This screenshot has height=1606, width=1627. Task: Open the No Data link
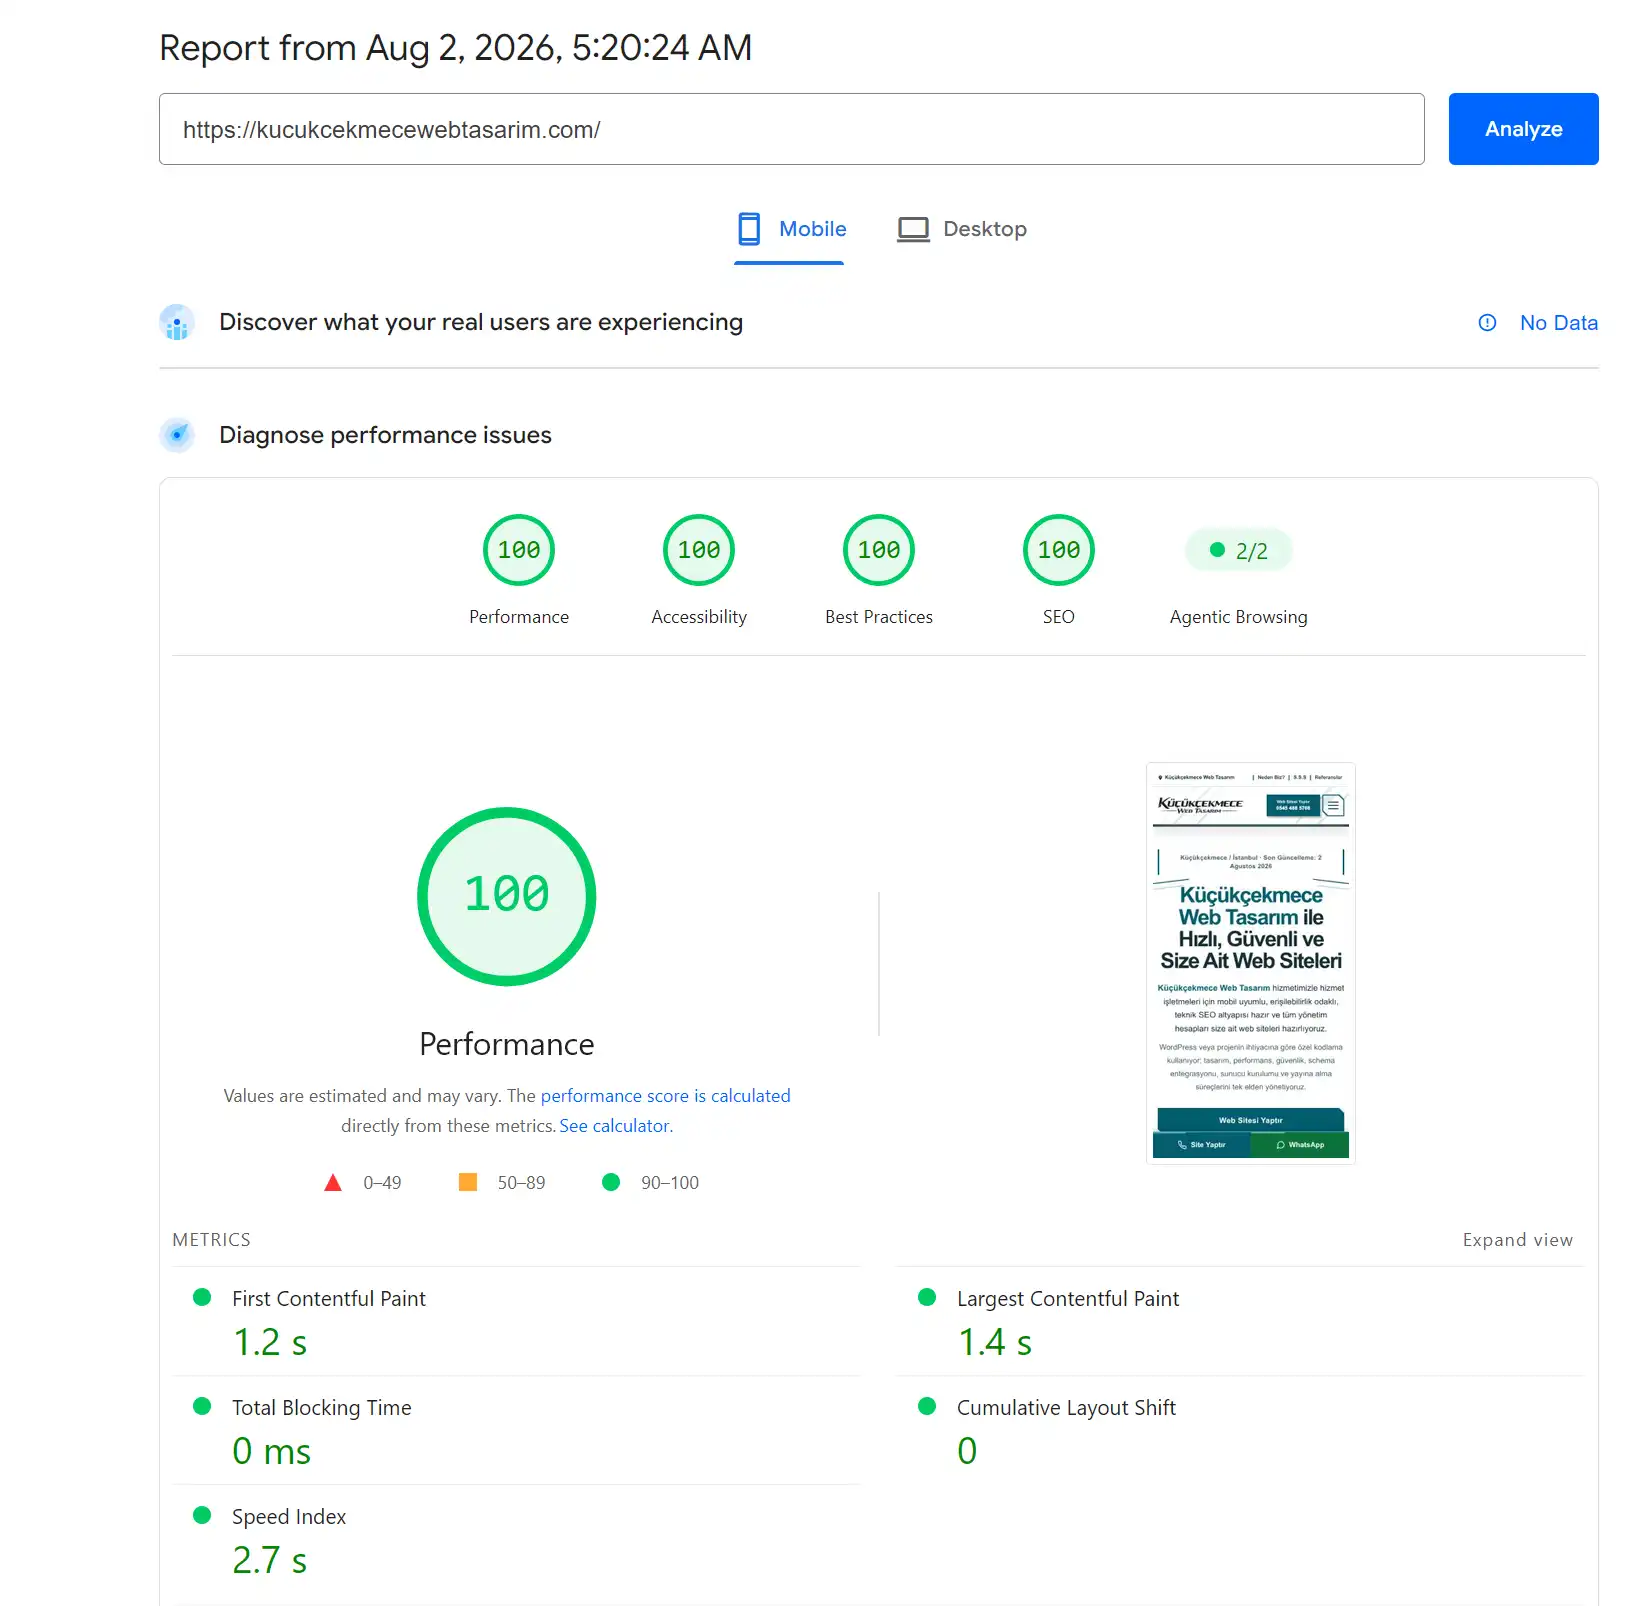(1558, 323)
